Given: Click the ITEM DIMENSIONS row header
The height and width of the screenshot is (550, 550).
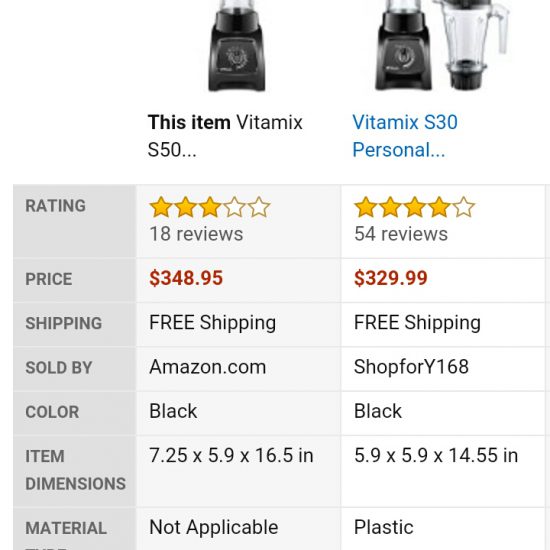Looking at the screenshot, I should pos(75,470).
